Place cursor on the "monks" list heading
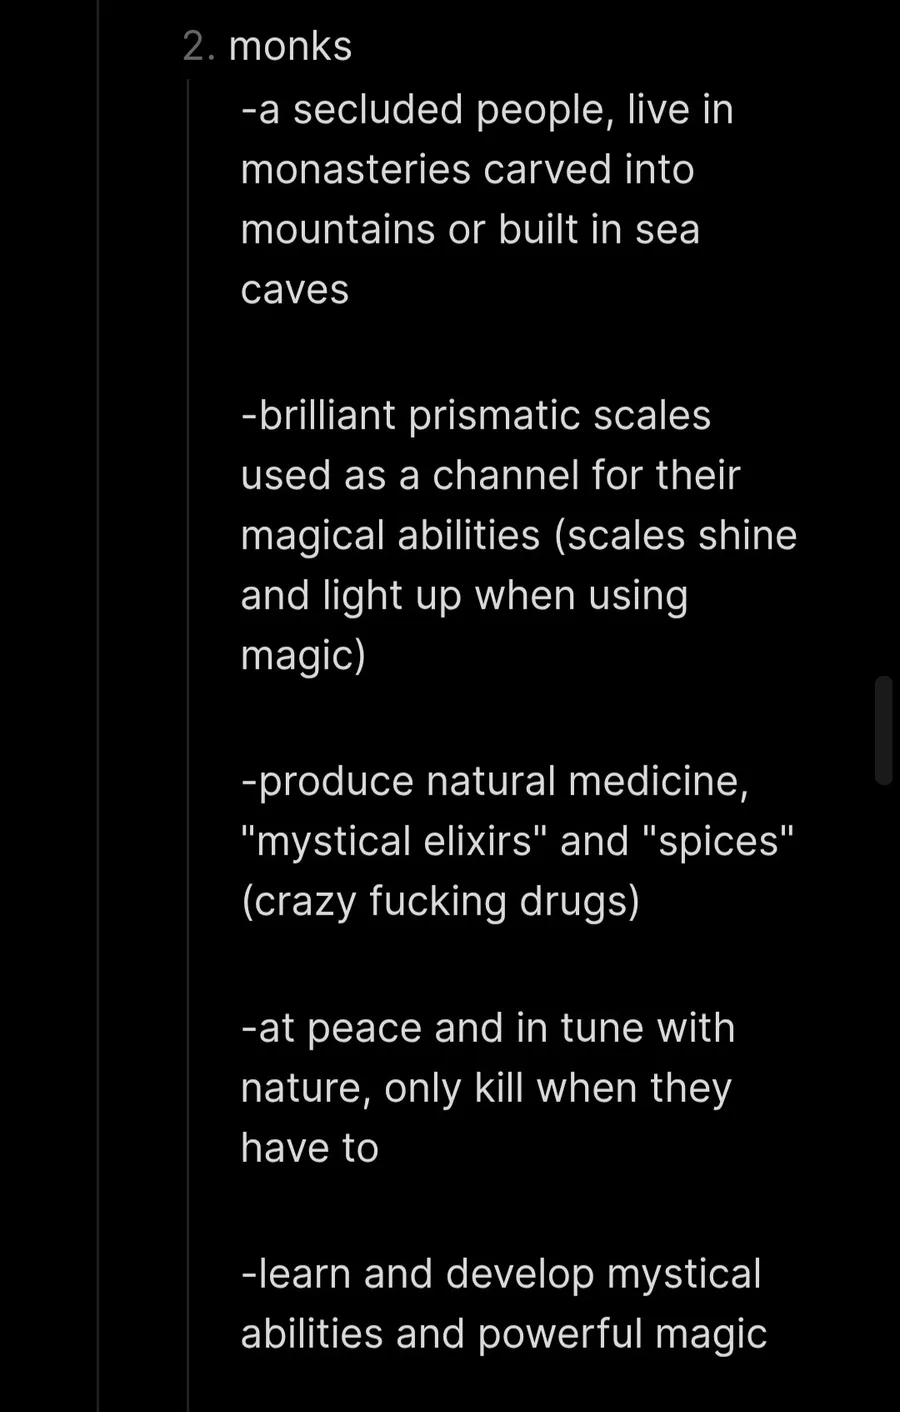This screenshot has height=1412, width=900. click(290, 47)
